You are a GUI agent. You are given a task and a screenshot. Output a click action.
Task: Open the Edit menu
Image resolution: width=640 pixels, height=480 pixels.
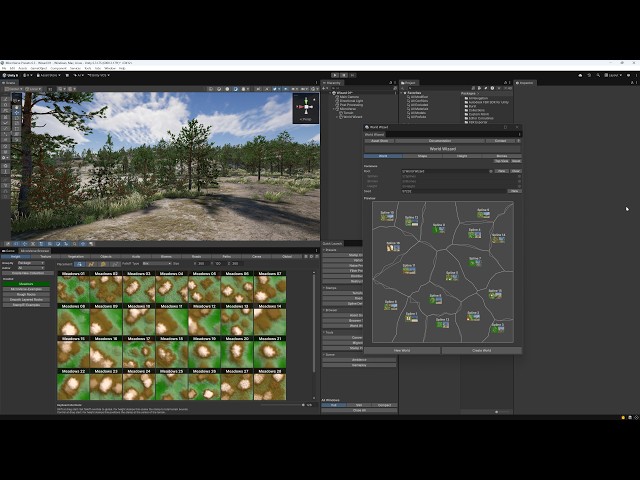[x=12, y=68]
